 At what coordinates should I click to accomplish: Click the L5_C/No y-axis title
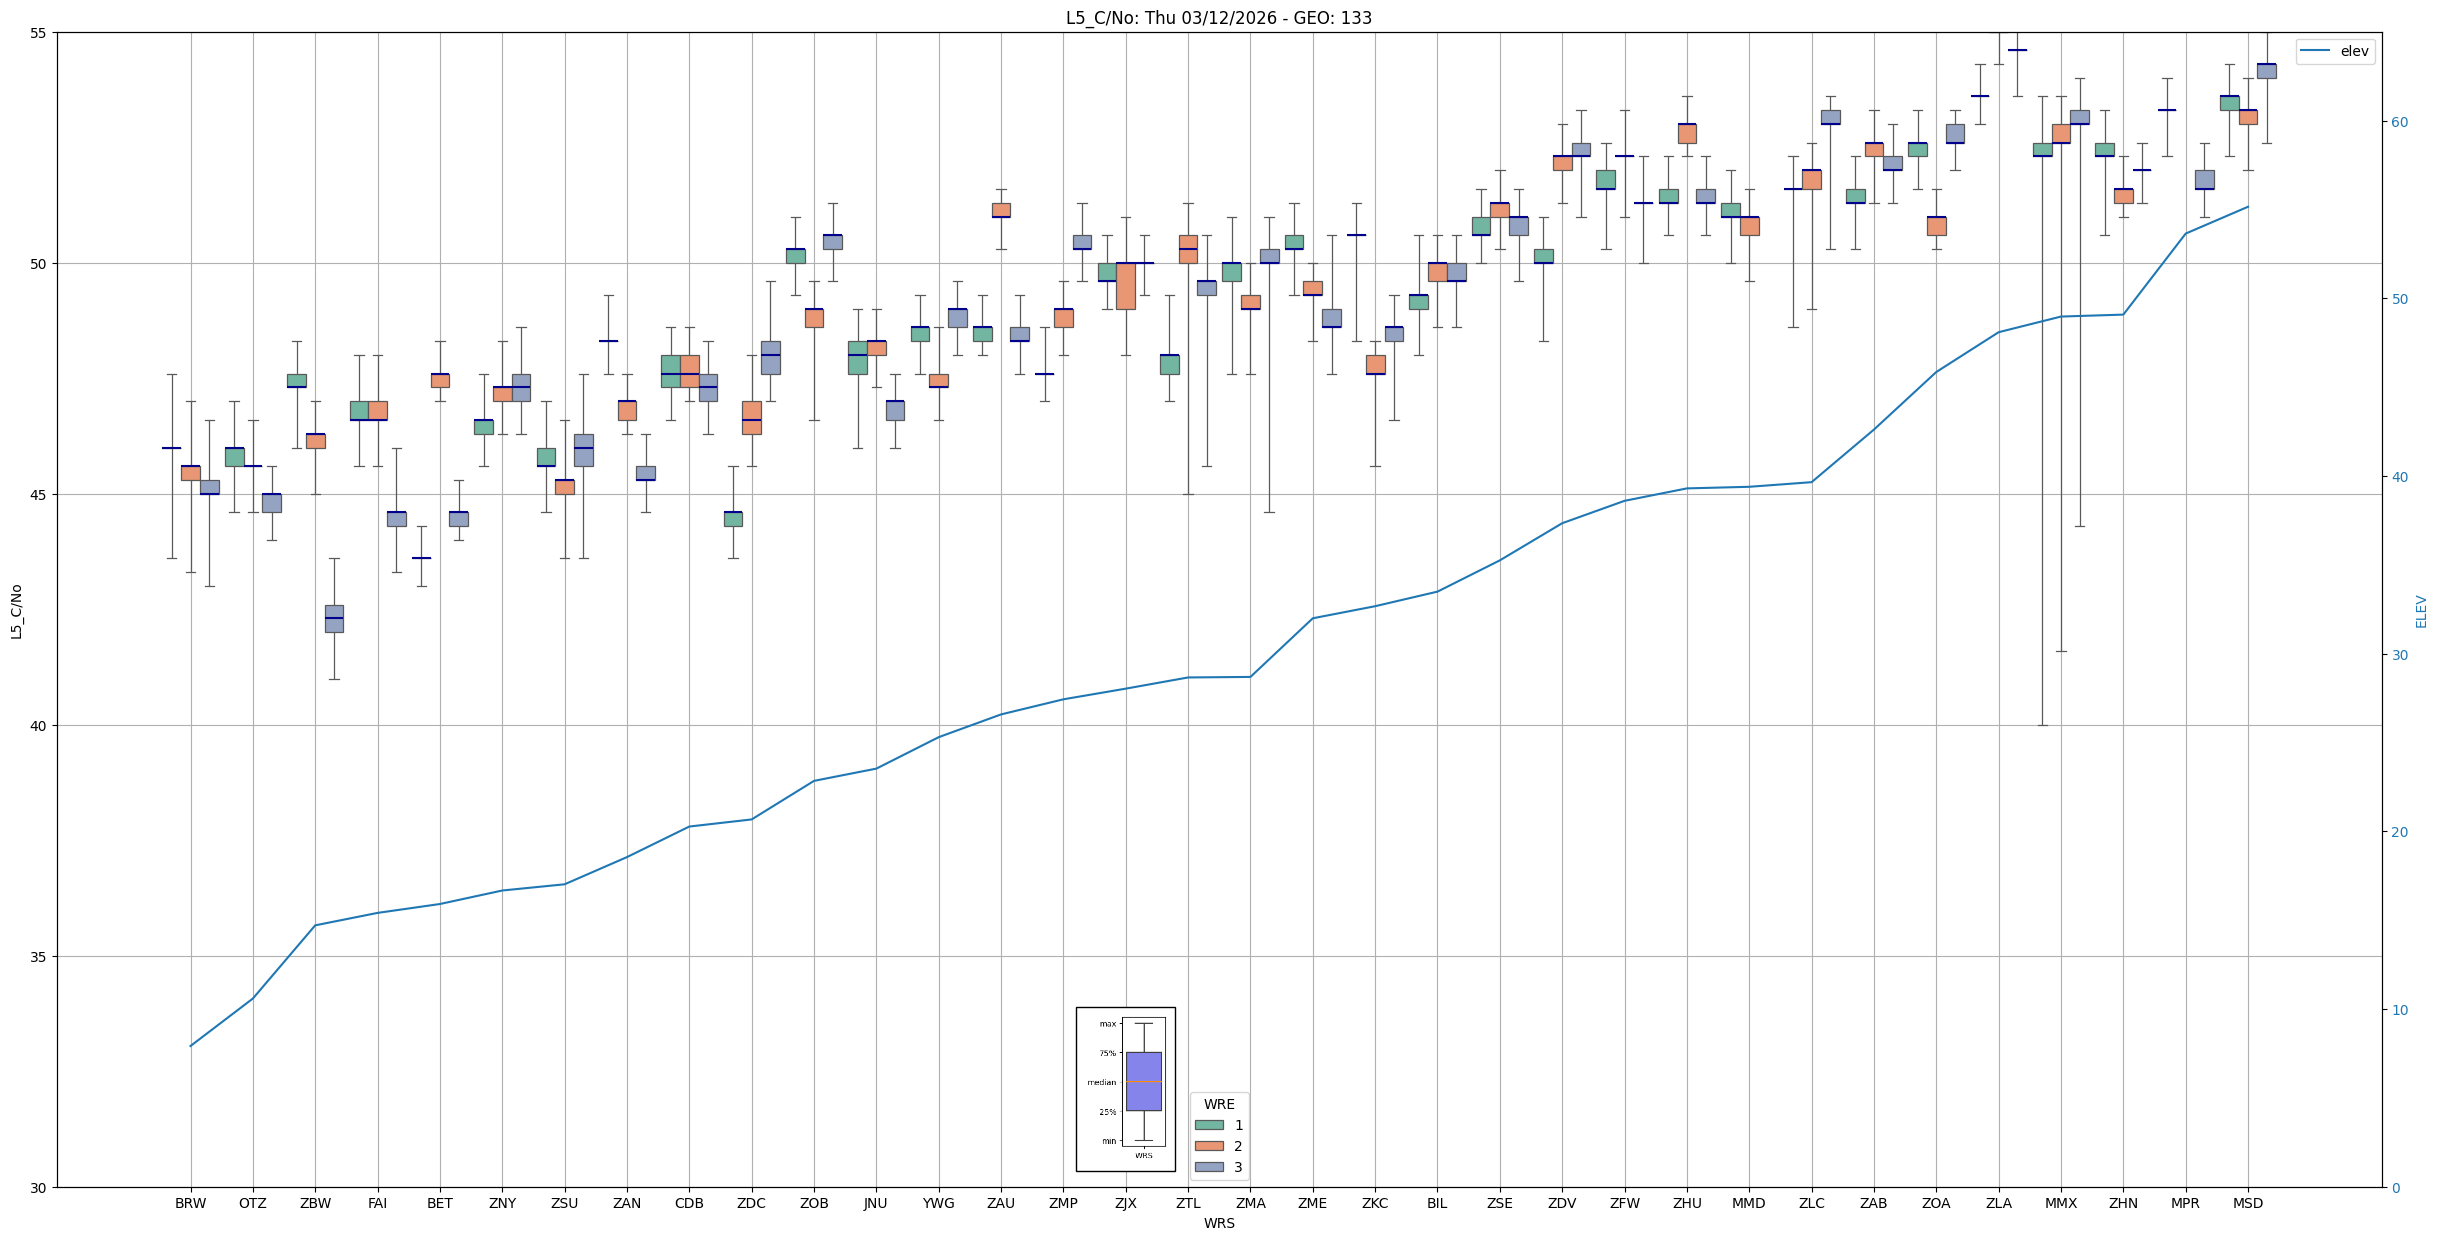[16, 611]
